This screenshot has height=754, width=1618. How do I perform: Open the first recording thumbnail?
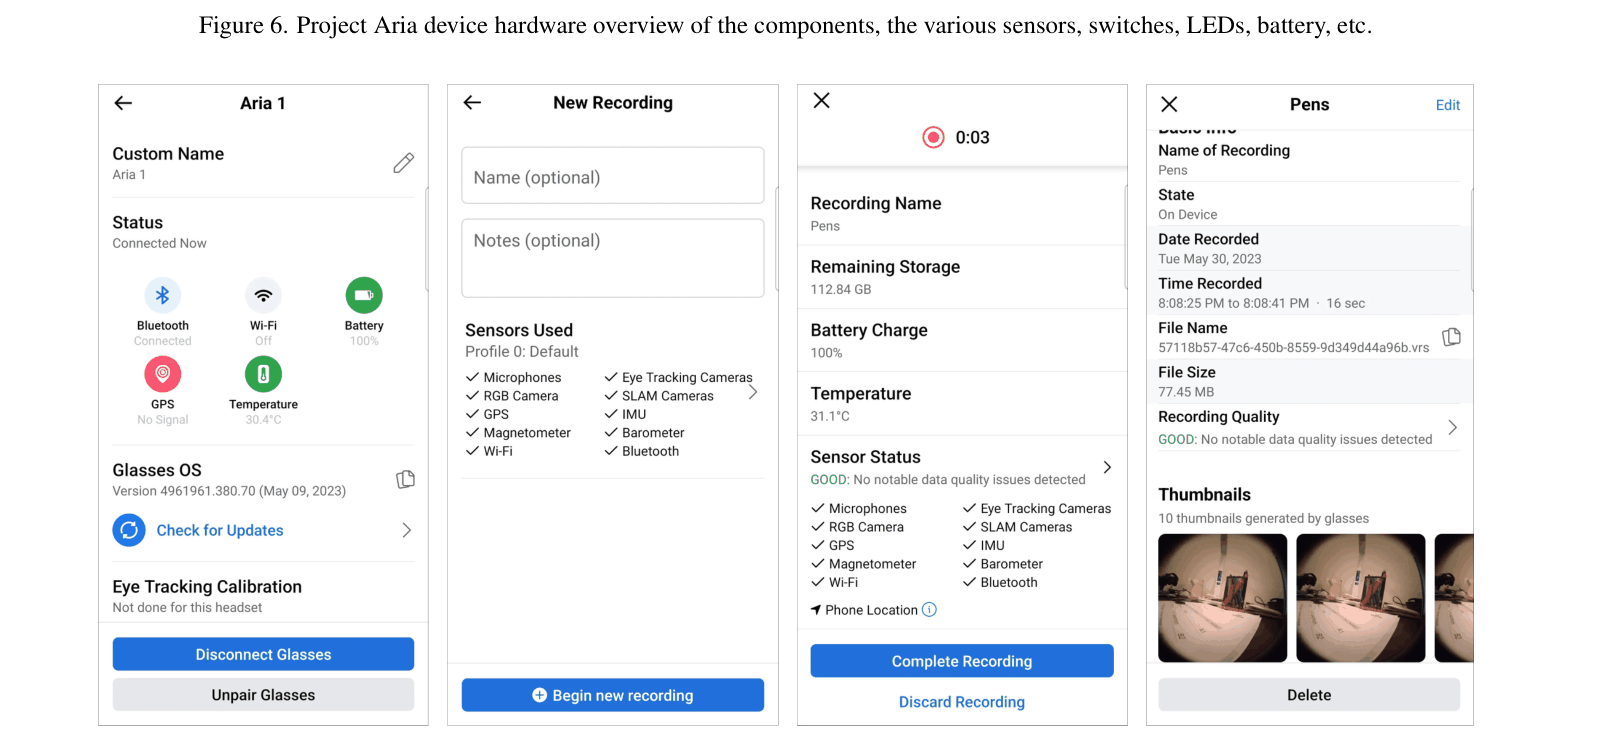(1222, 598)
